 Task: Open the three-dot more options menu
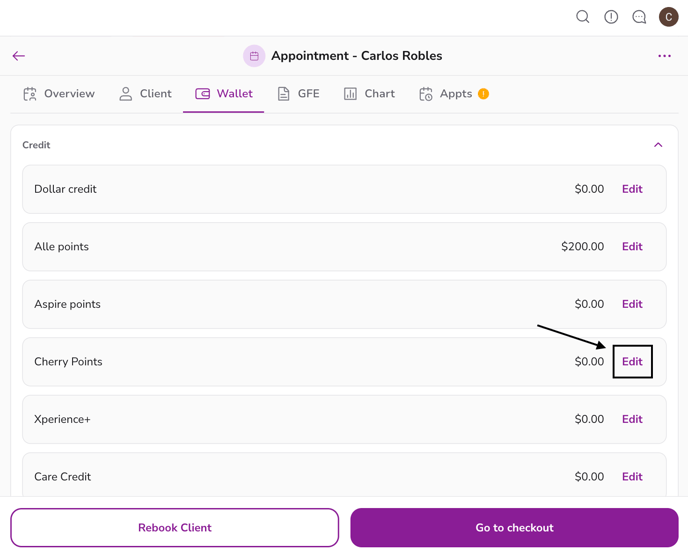tap(664, 56)
